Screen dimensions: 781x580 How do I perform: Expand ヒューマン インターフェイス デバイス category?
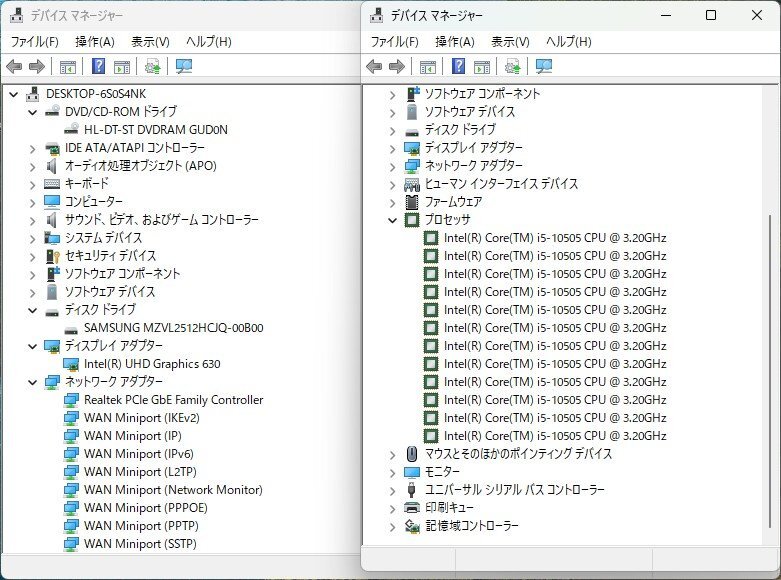pos(392,184)
